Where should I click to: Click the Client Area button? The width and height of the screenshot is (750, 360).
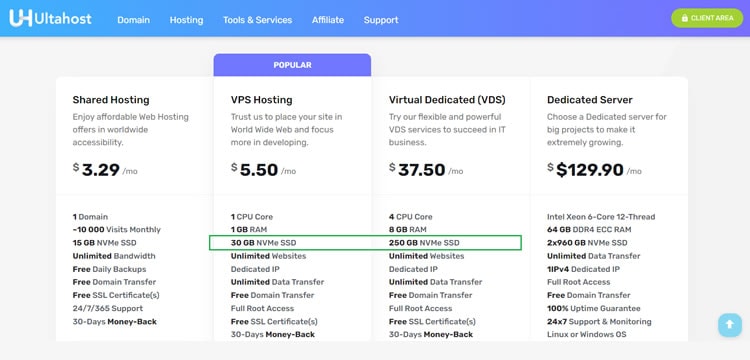coord(707,18)
